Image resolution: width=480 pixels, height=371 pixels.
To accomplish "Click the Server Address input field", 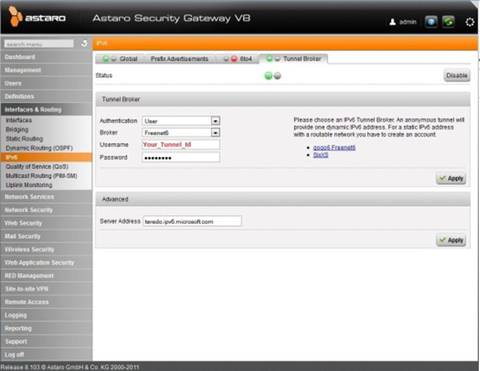I will pyautogui.click(x=192, y=221).
